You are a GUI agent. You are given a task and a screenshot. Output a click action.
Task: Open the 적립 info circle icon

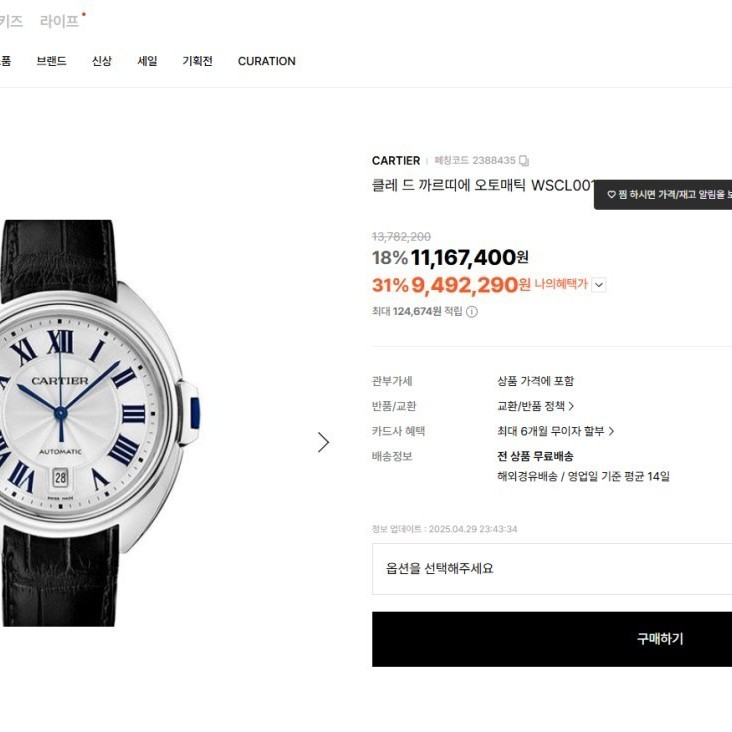pos(472,311)
